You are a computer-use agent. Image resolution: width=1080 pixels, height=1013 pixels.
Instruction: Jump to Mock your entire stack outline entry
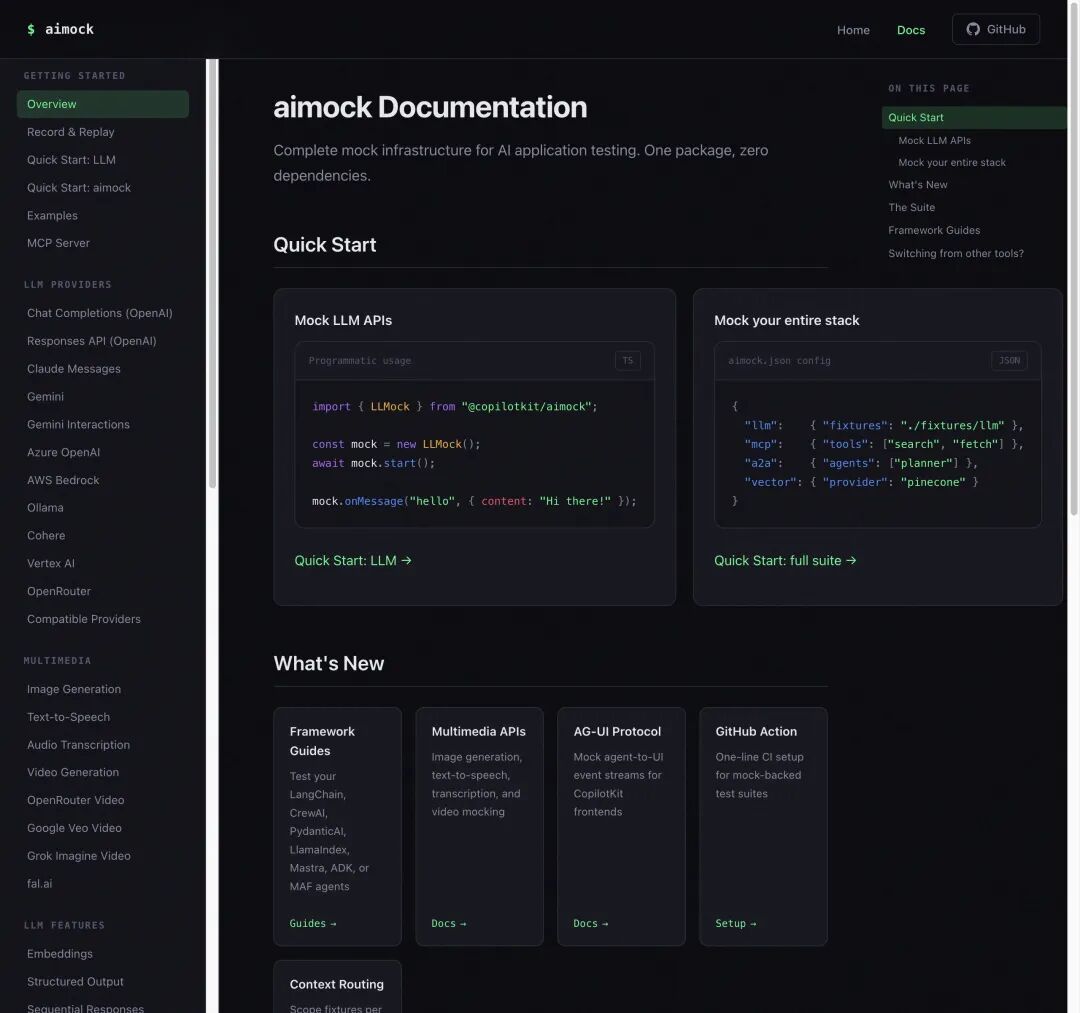tap(951, 163)
